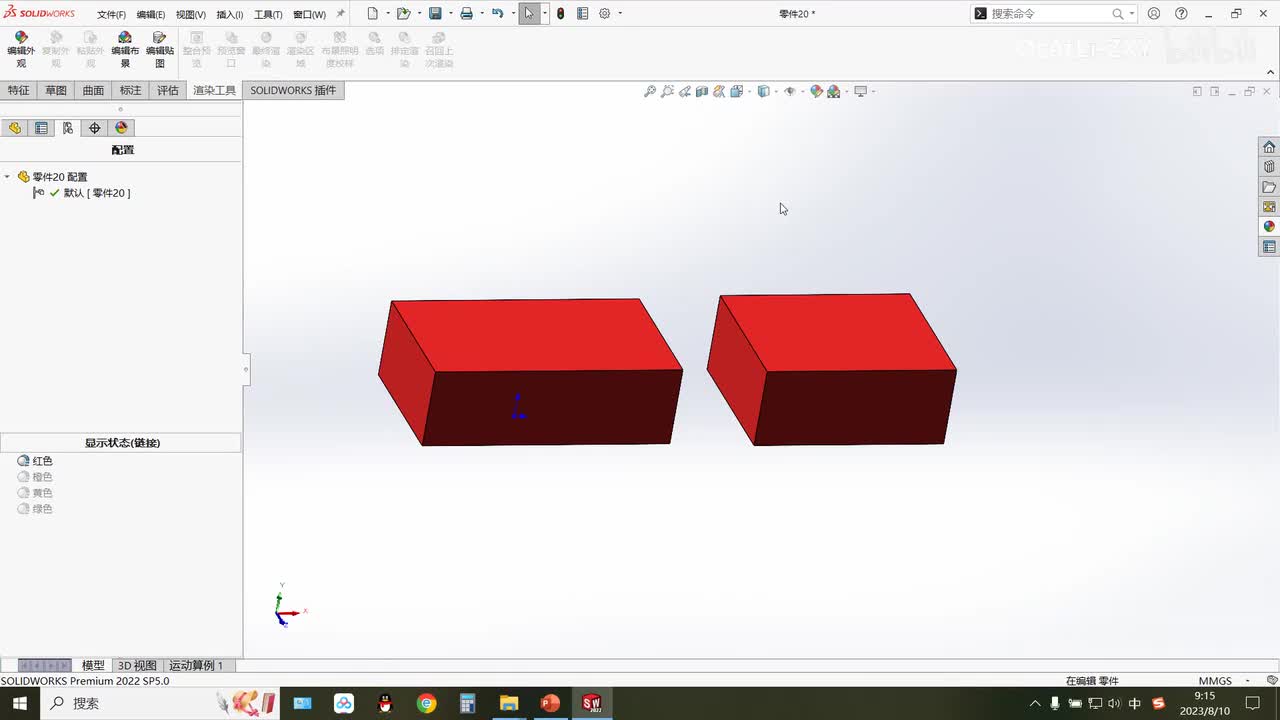Click the Section View icon
The image size is (1280, 720).
pyautogui.click(x=702, y=92)
